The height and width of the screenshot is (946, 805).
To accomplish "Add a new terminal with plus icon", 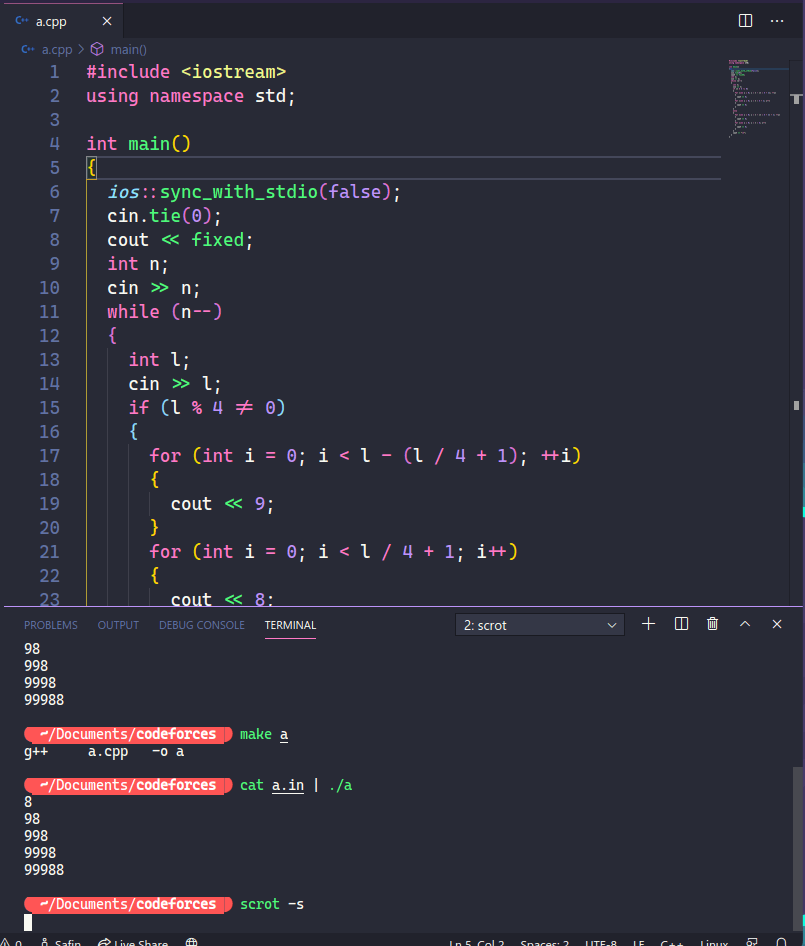I will pyautogui.click(x=648, y=624).
